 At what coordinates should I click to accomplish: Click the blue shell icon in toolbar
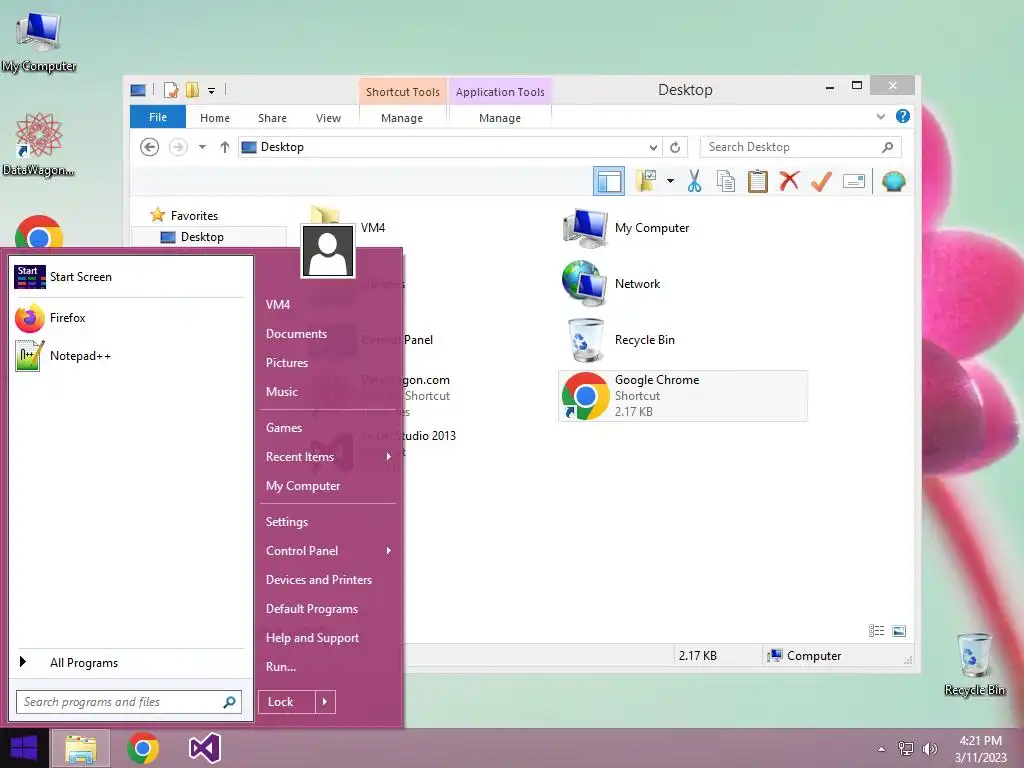(893, 181)
